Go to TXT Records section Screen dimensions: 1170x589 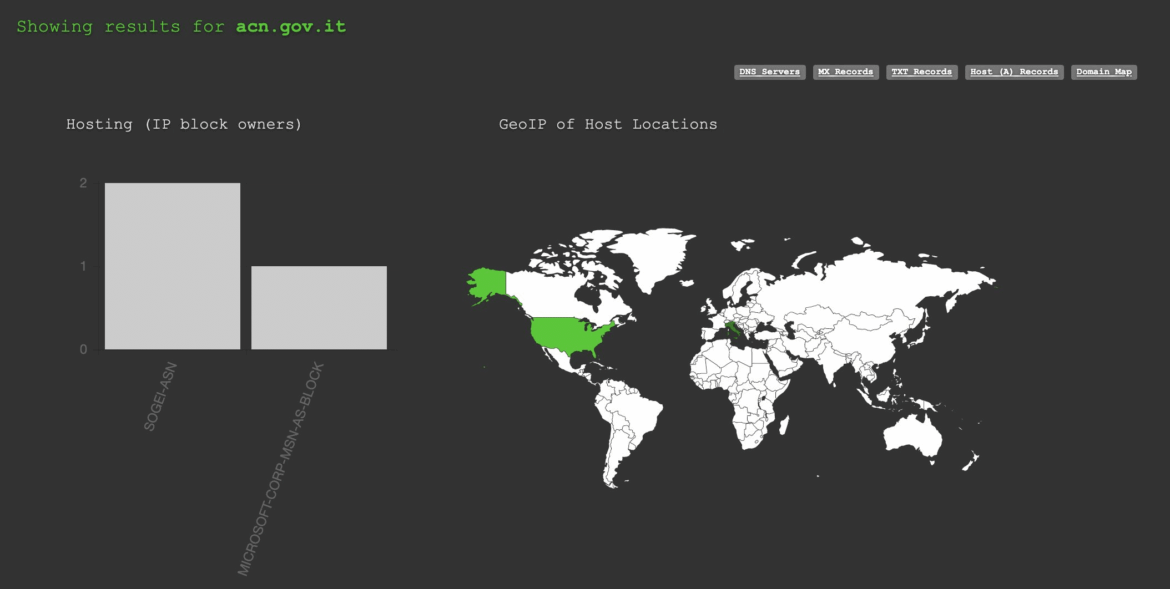click(921, 72)
